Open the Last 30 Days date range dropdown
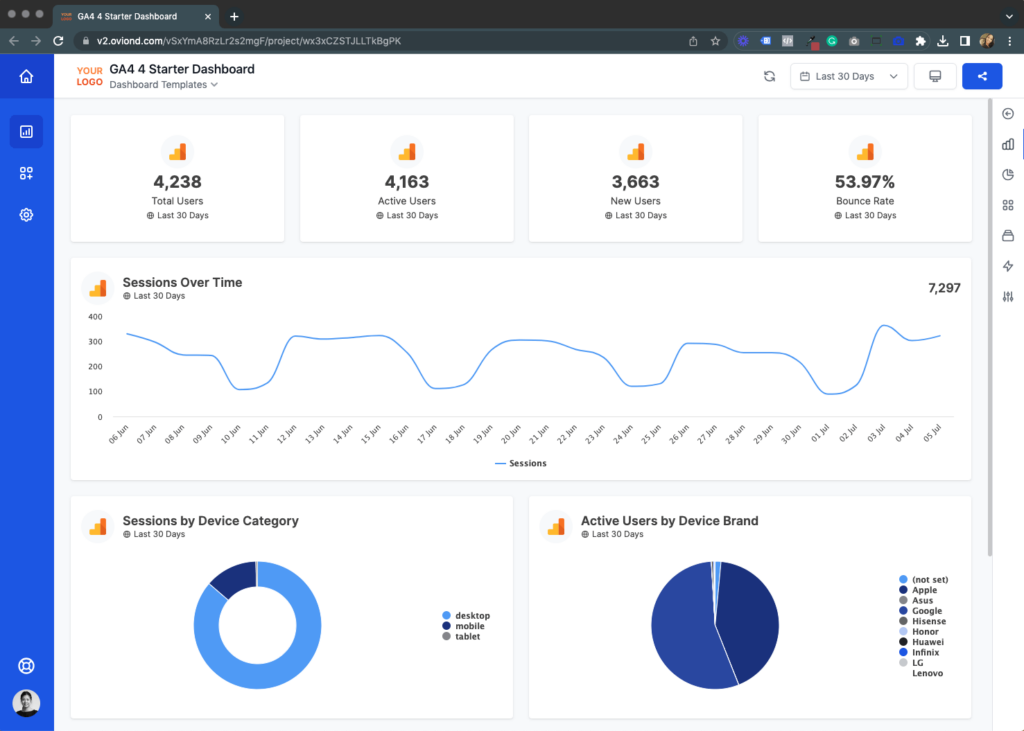Image resolution: width=1024 pixels, height=731 pixels. [848, 76]
